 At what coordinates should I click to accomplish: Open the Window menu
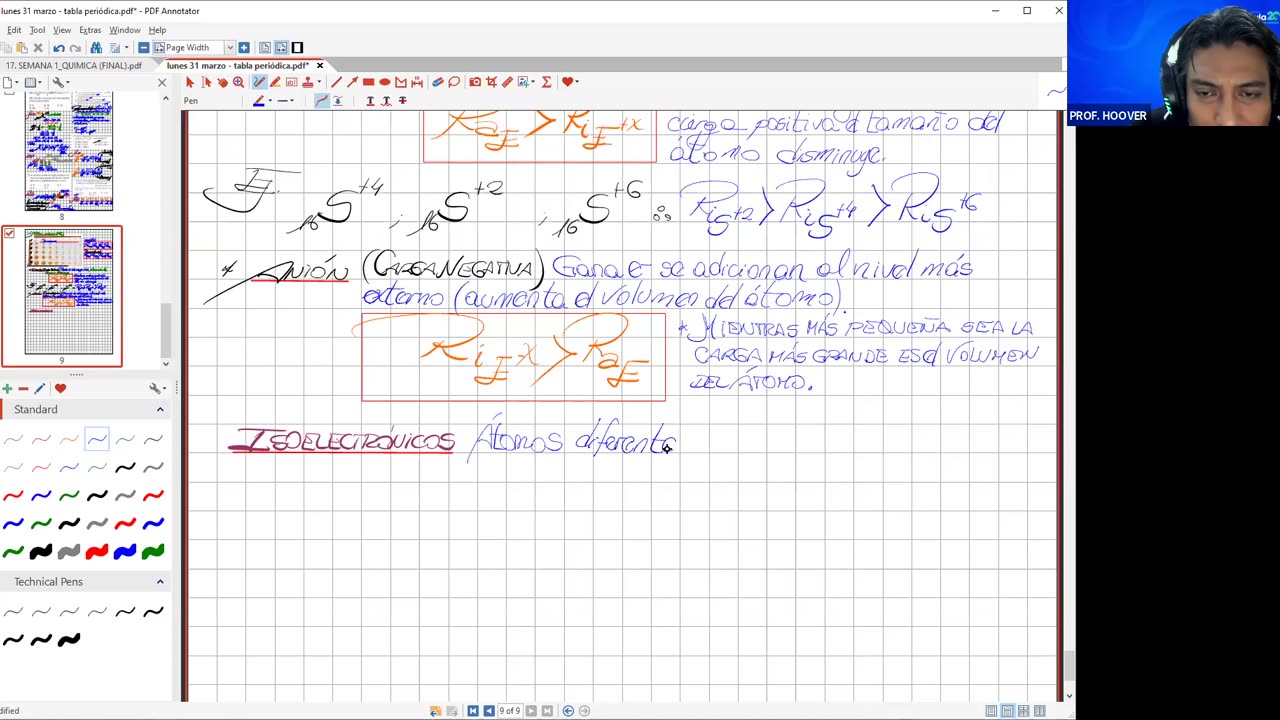click(x=125, y=30)
